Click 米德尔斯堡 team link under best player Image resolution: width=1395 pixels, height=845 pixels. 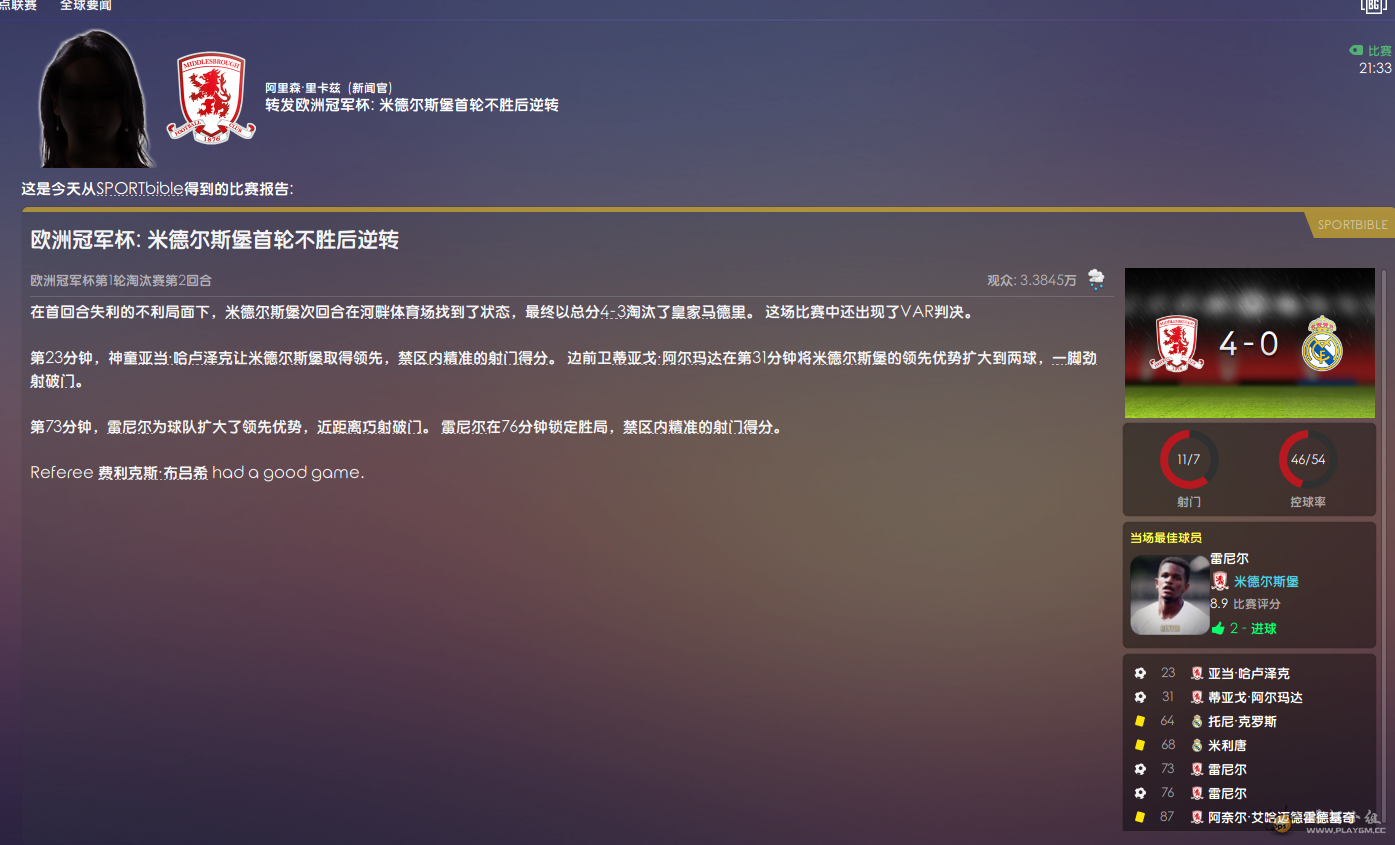[x=1265, y=582]
